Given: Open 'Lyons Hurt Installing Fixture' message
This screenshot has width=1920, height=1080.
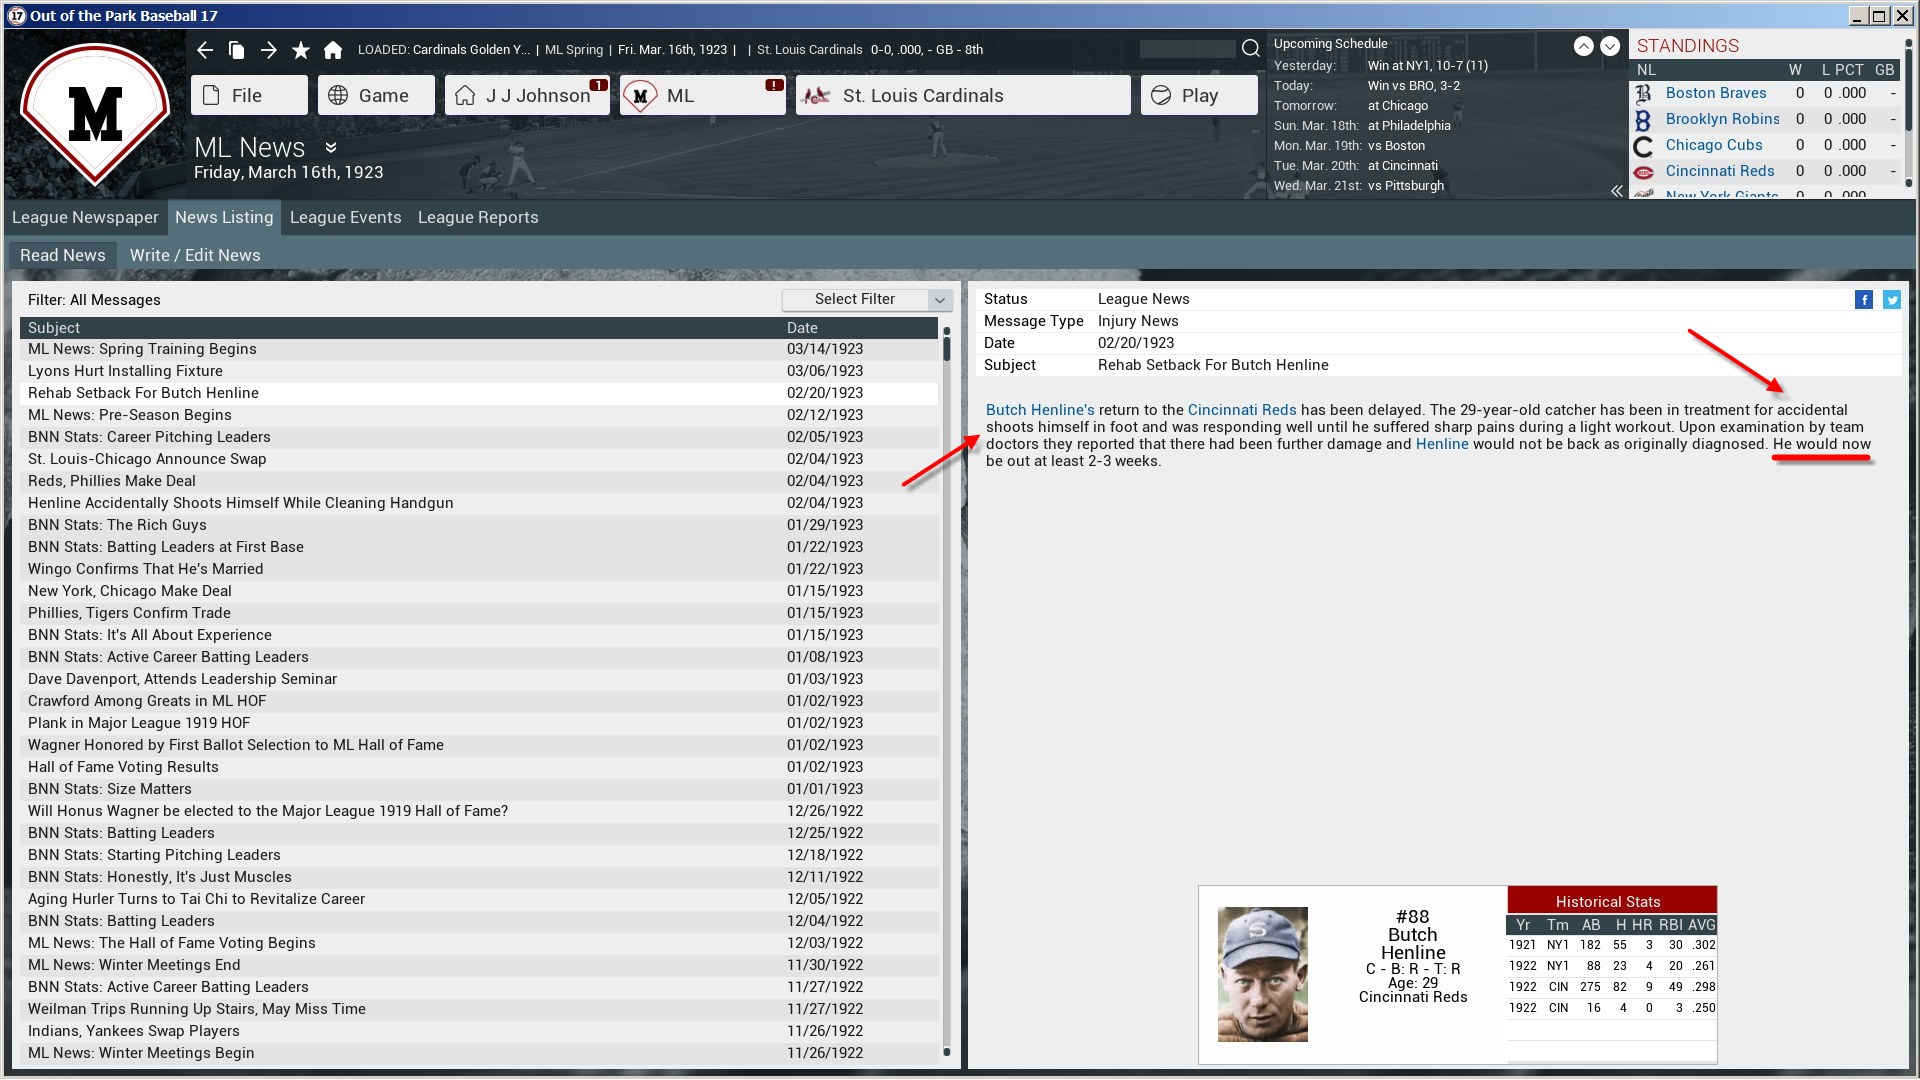Looking at the screenshot, I should (479, 371).
